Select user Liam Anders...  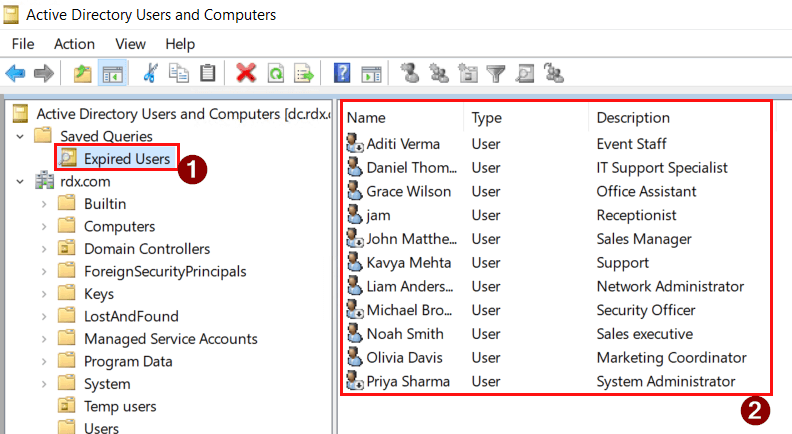pyautogui.click(x=410, y=286)
